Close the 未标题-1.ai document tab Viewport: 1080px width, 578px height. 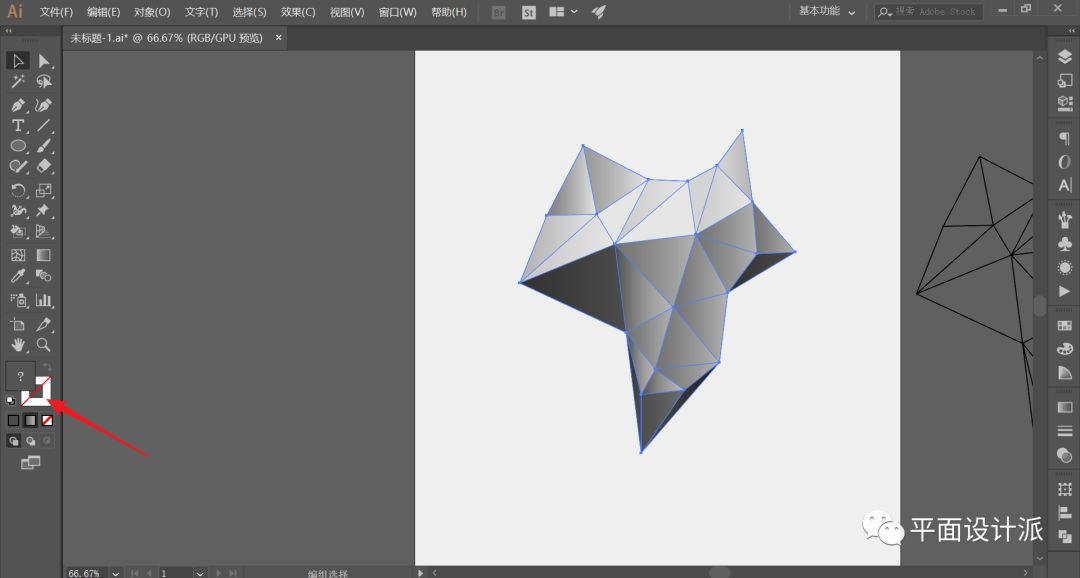[x=279, y=38]
